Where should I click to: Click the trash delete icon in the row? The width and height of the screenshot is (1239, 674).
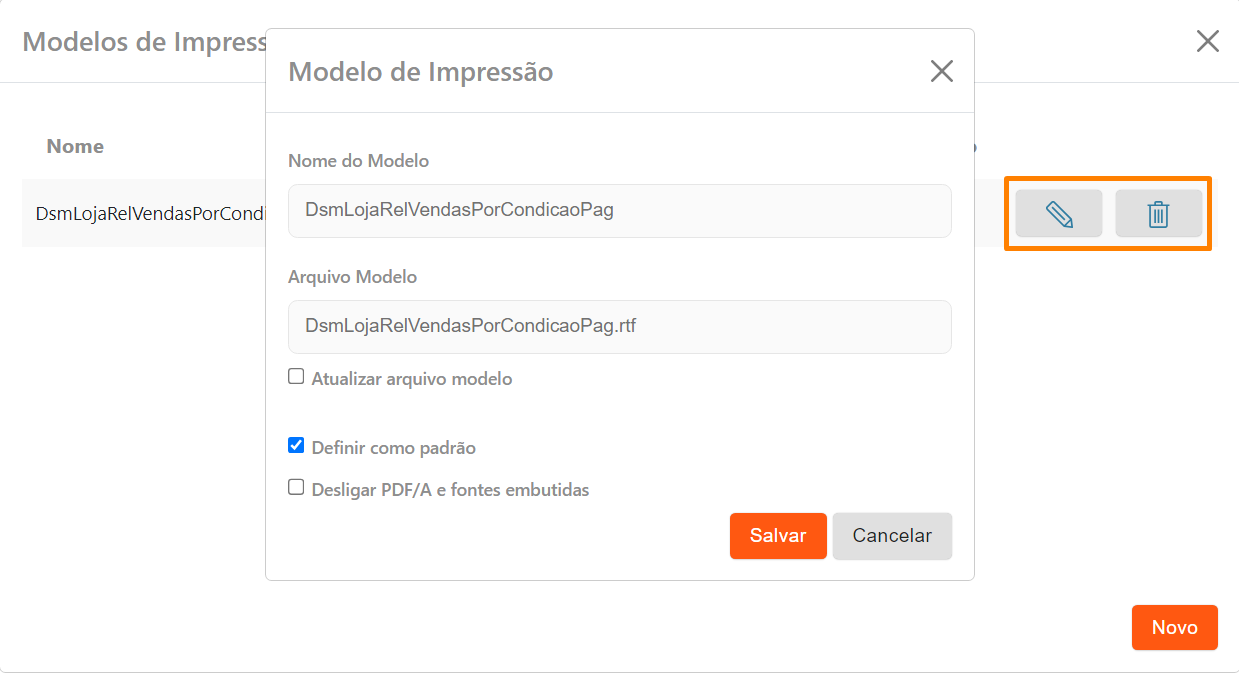pos(1158,214)
